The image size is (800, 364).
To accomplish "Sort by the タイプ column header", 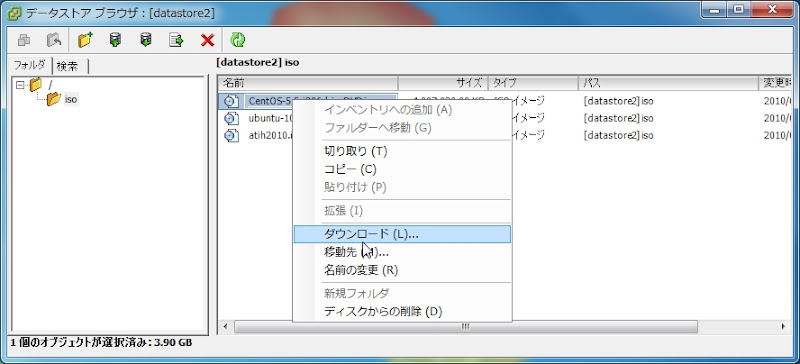I will click(x=533, y=83).
